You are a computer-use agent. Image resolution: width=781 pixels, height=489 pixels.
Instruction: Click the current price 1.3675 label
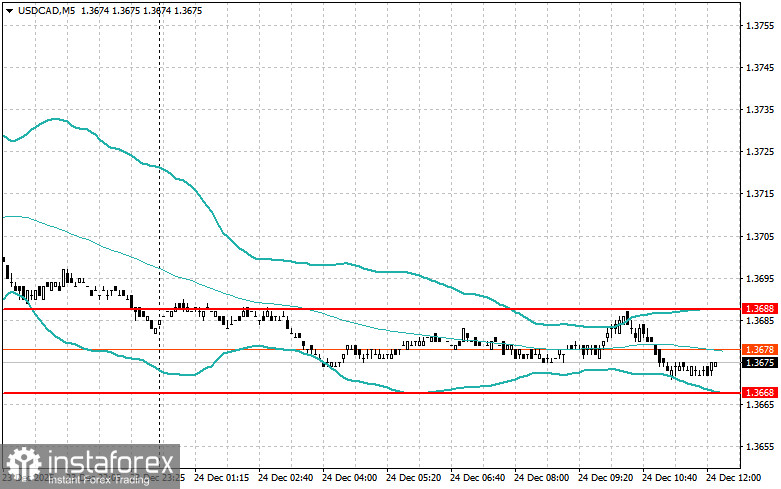pyautogui.click(x=760, y=363)
